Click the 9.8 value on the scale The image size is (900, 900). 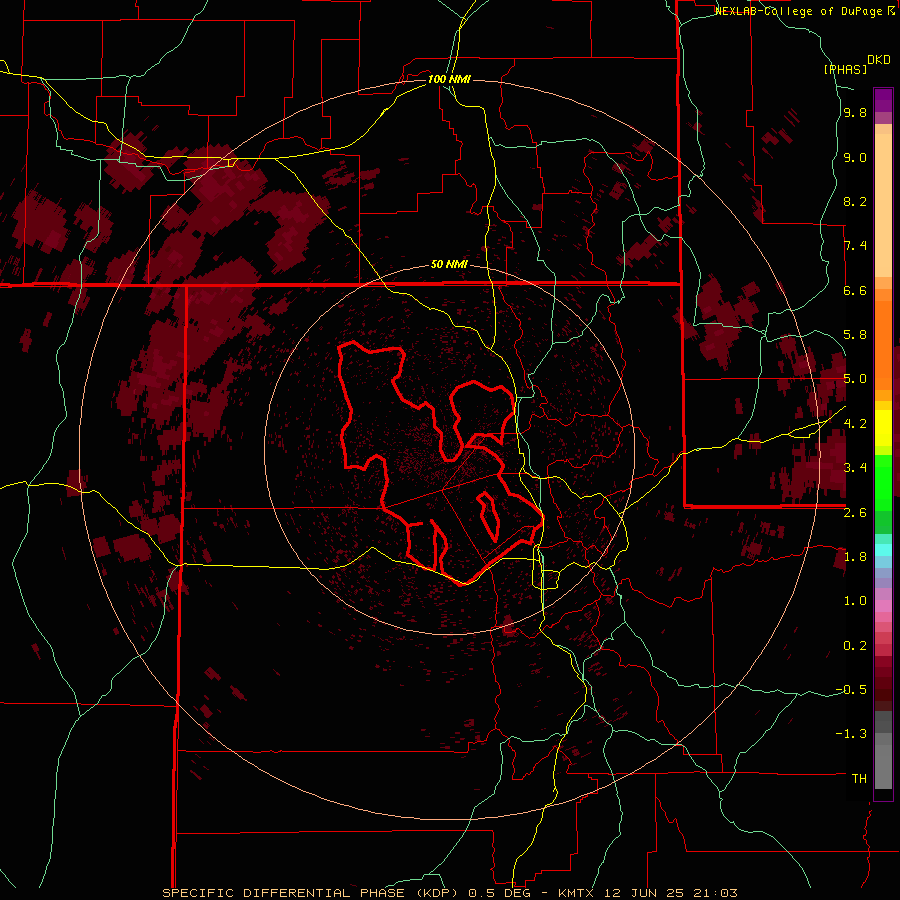tap(855, 113)
